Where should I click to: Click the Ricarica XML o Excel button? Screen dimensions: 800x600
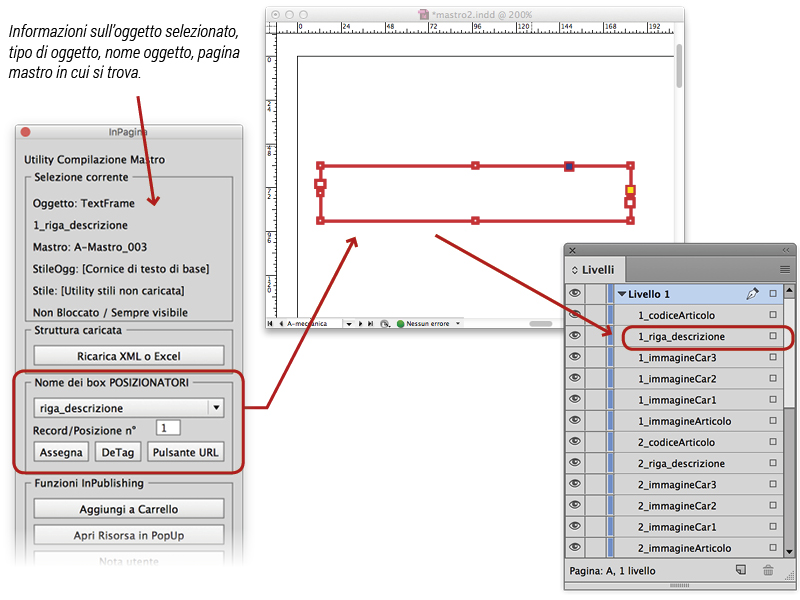pos(129,356)
